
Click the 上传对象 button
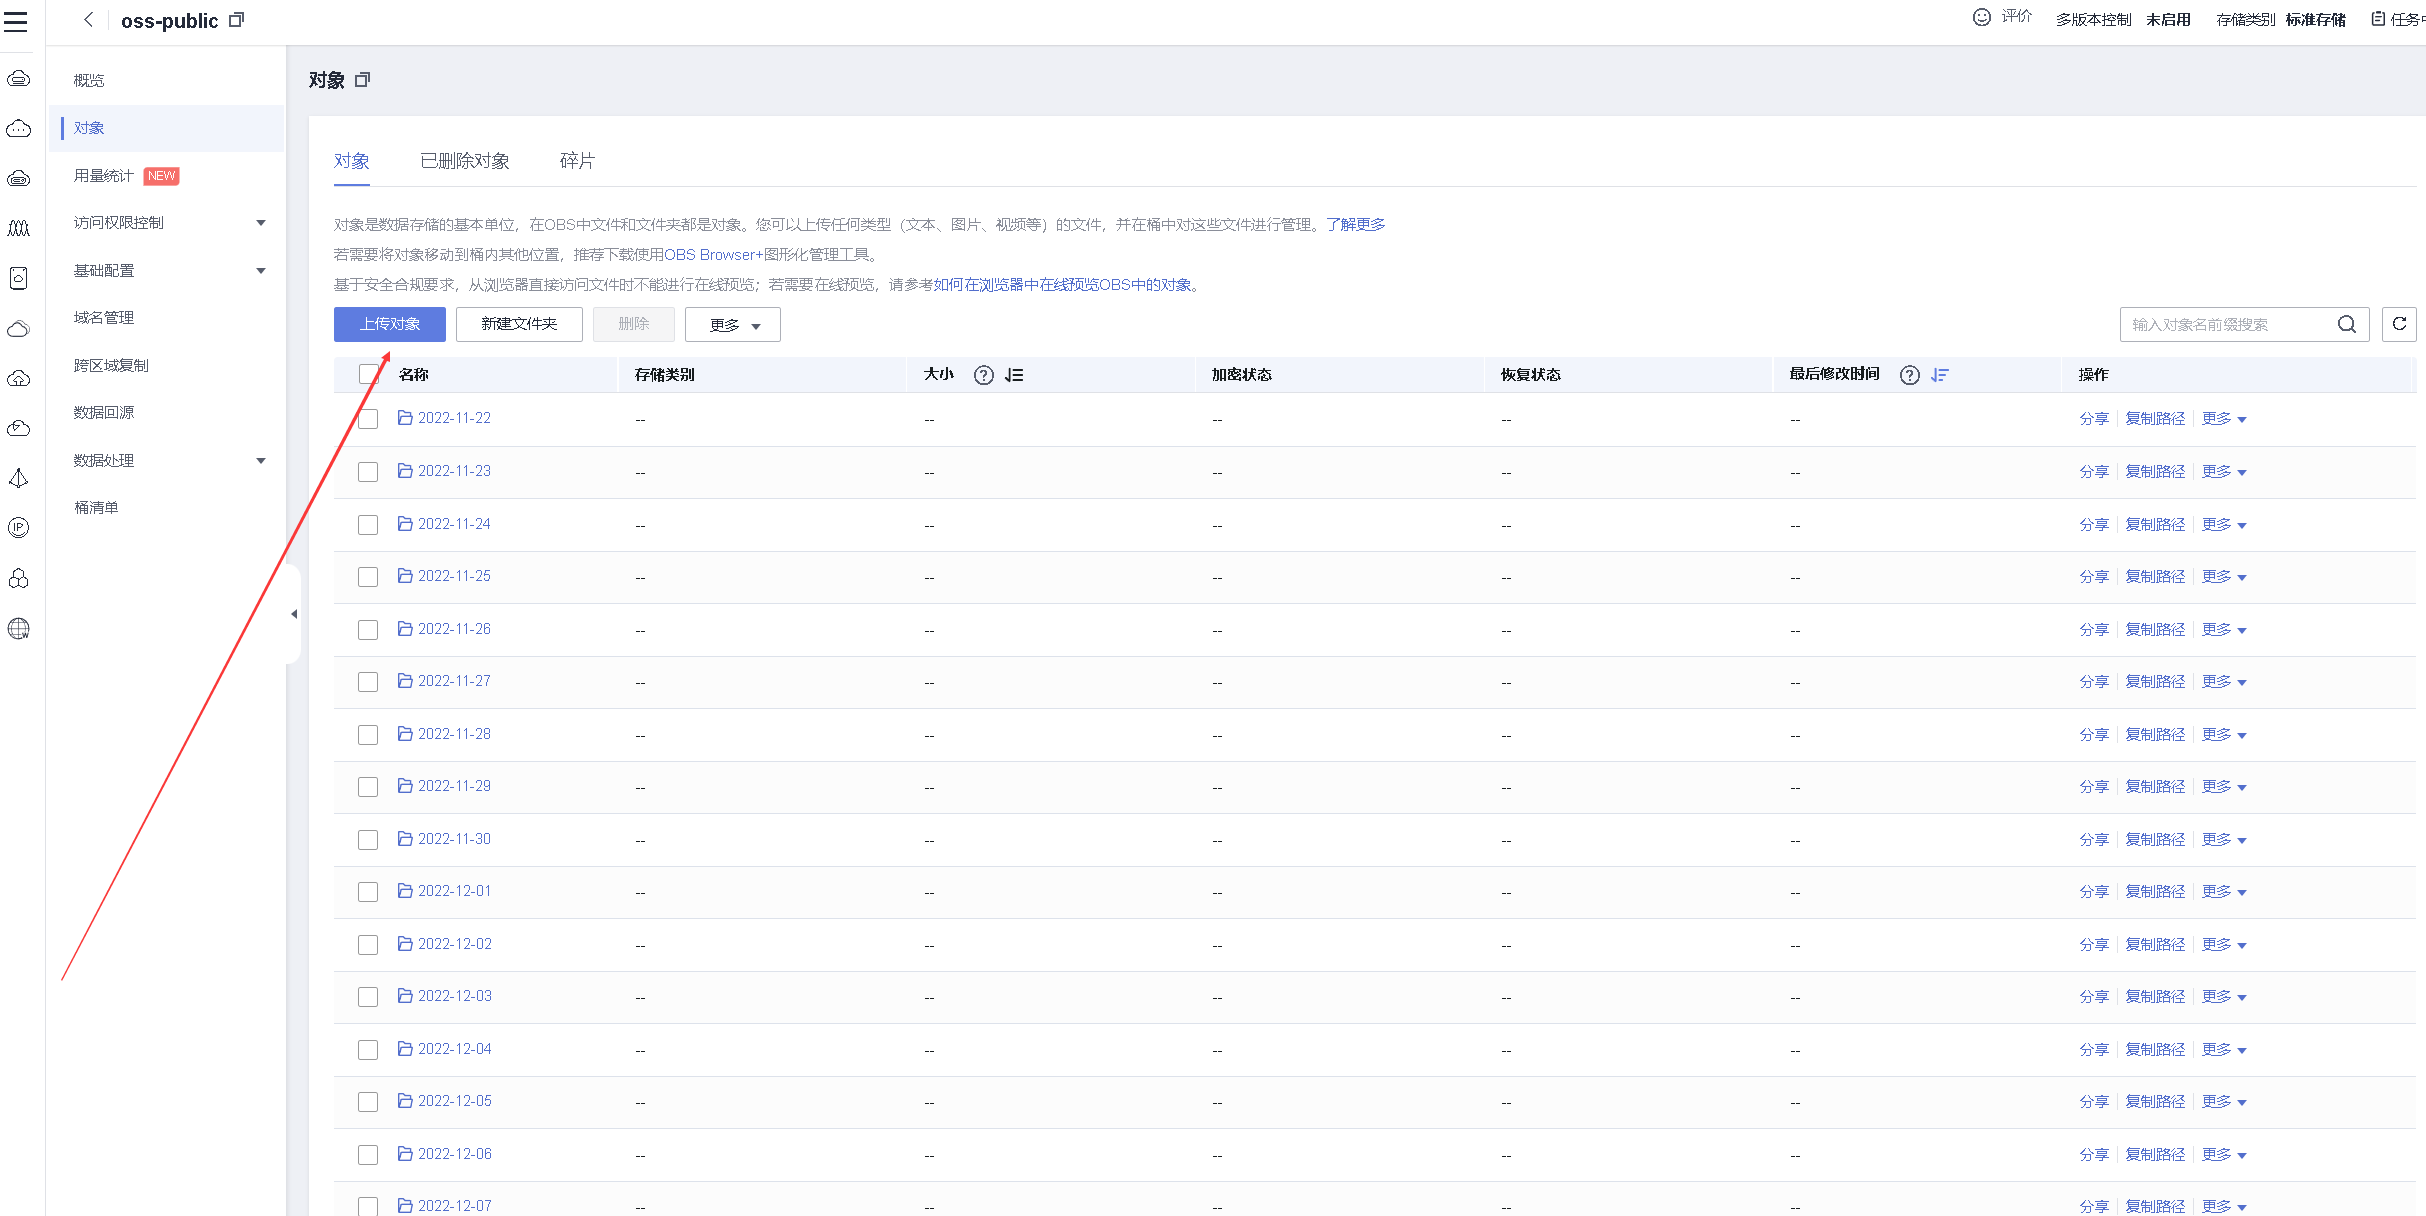389,324
